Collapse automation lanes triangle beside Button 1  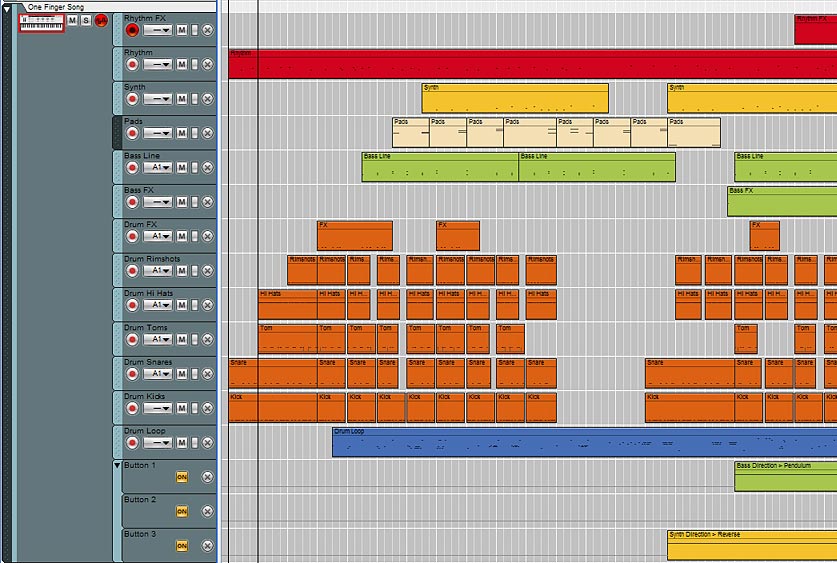(x=117, y=465)
